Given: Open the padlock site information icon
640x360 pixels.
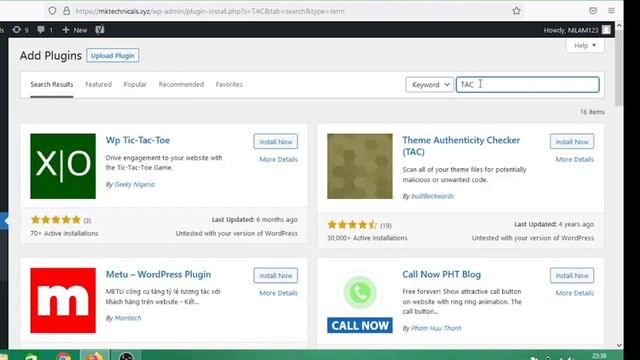Looking at the screenshot, I should tap(66, 11).
